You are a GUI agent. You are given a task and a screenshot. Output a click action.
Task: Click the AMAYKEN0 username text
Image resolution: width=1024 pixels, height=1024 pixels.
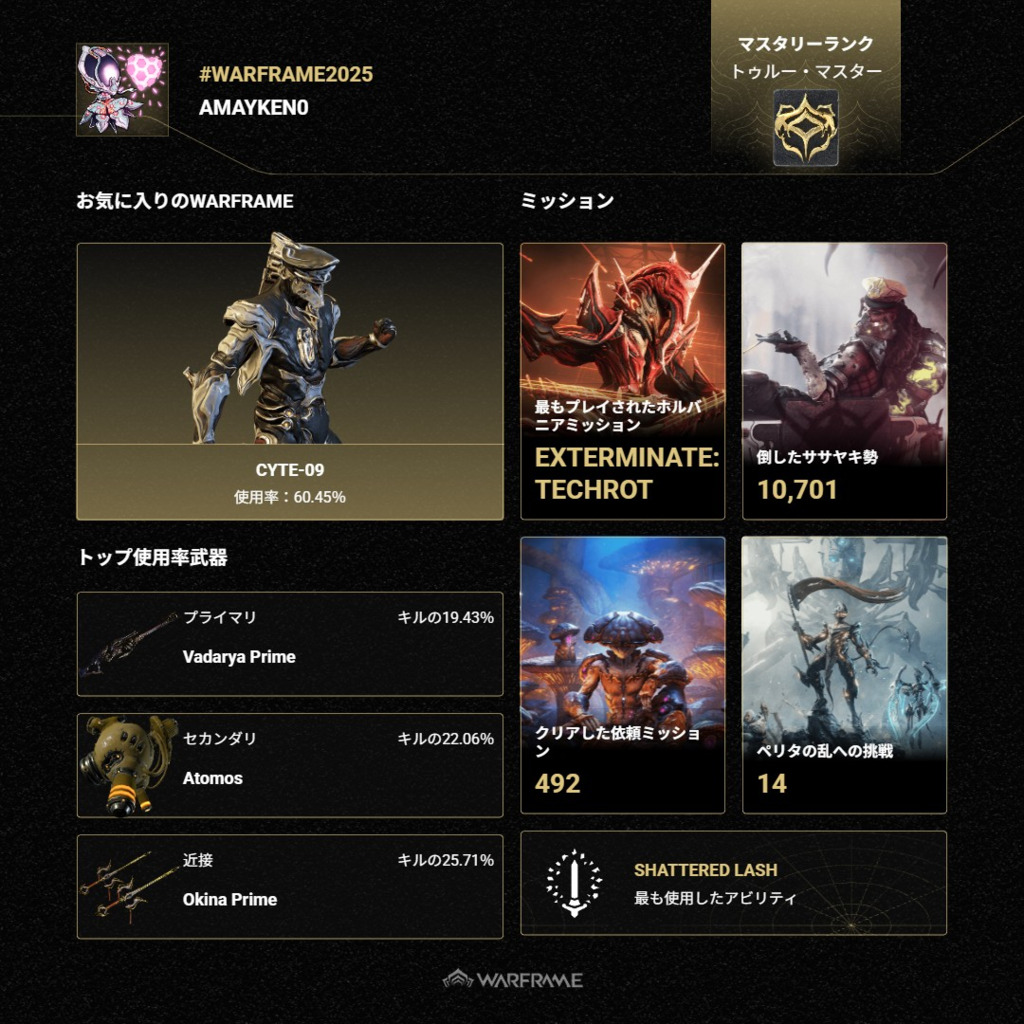coord(253,108)
